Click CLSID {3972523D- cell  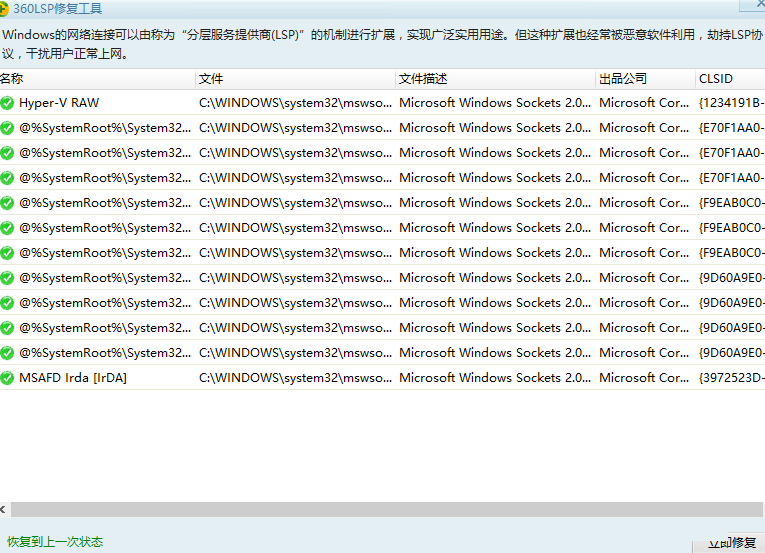point(731,378)
